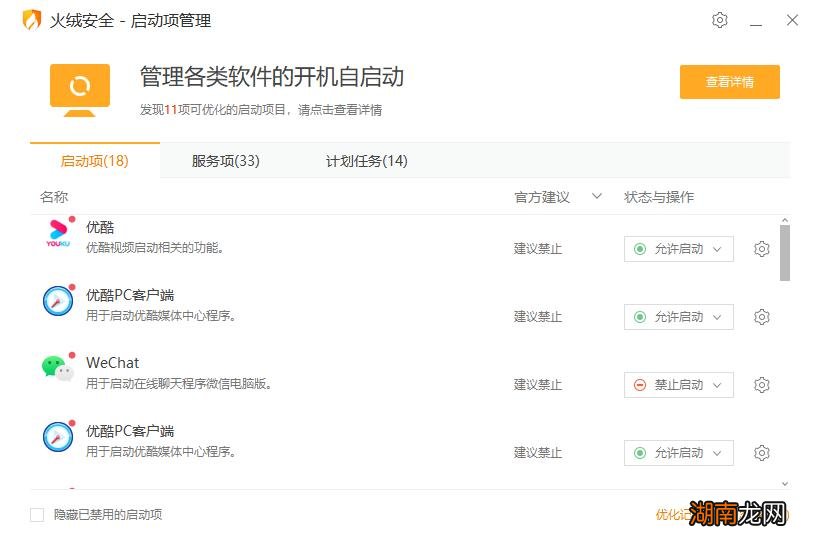The width and height of the screenshot is (820, 540).
Task: Close the 启动项管理 window
Action: [x=792, y=20]
